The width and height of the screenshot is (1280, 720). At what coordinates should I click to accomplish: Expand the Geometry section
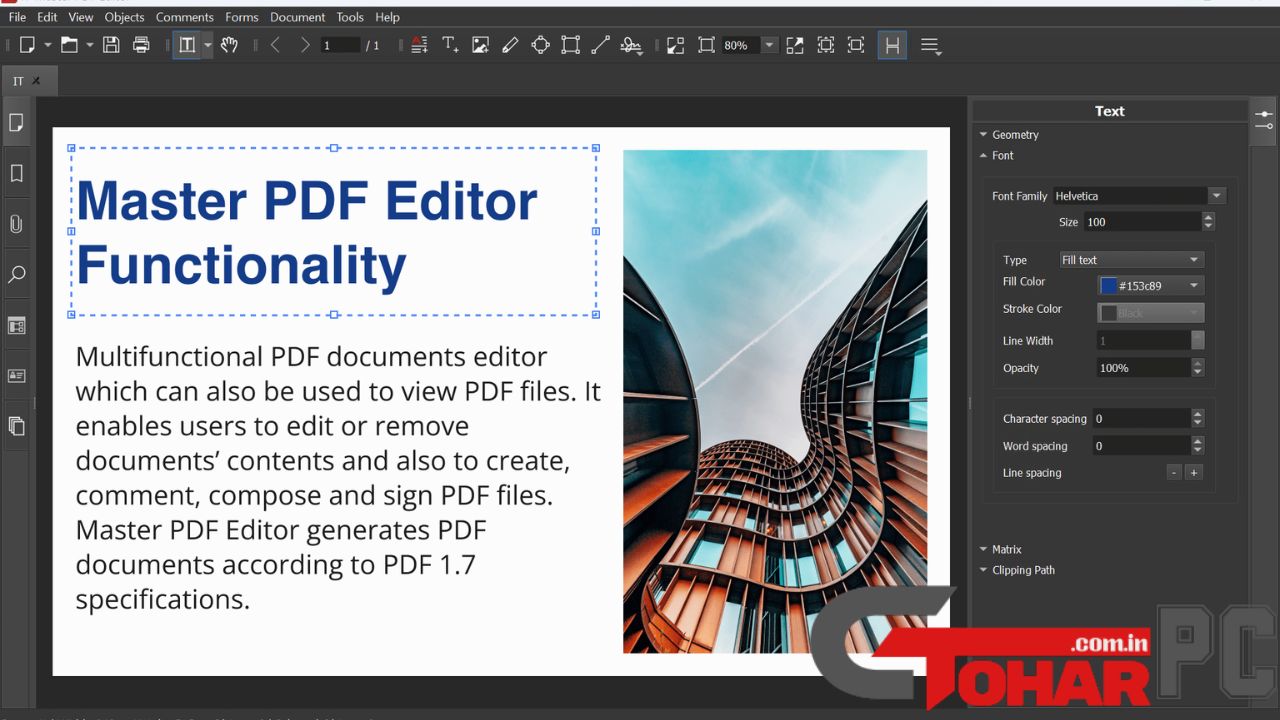(1009, 135)
